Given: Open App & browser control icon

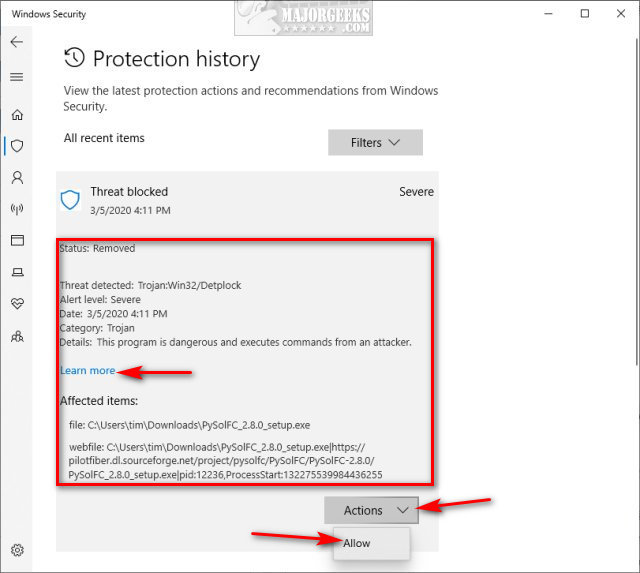Looking at the screenshot, I should point(17,240).
